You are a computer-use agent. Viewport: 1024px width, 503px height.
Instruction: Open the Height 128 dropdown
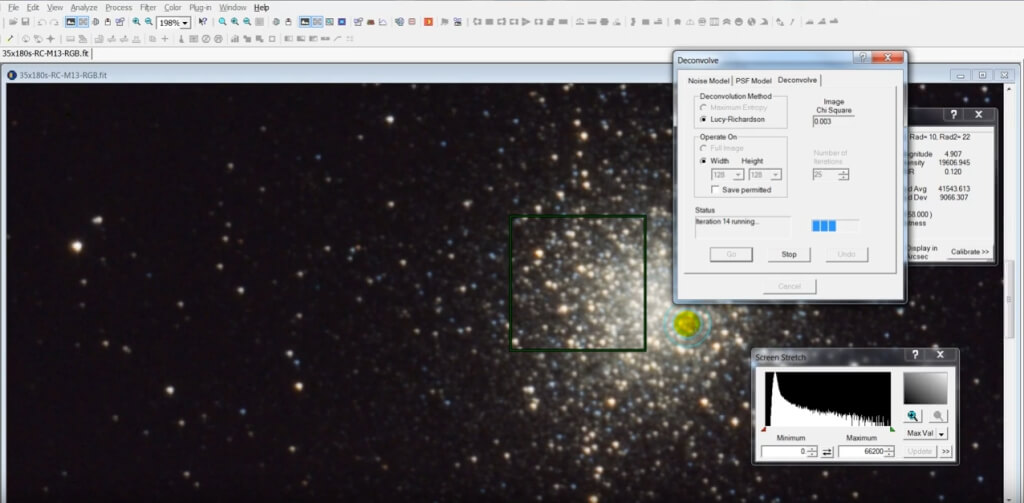(775, 175)
